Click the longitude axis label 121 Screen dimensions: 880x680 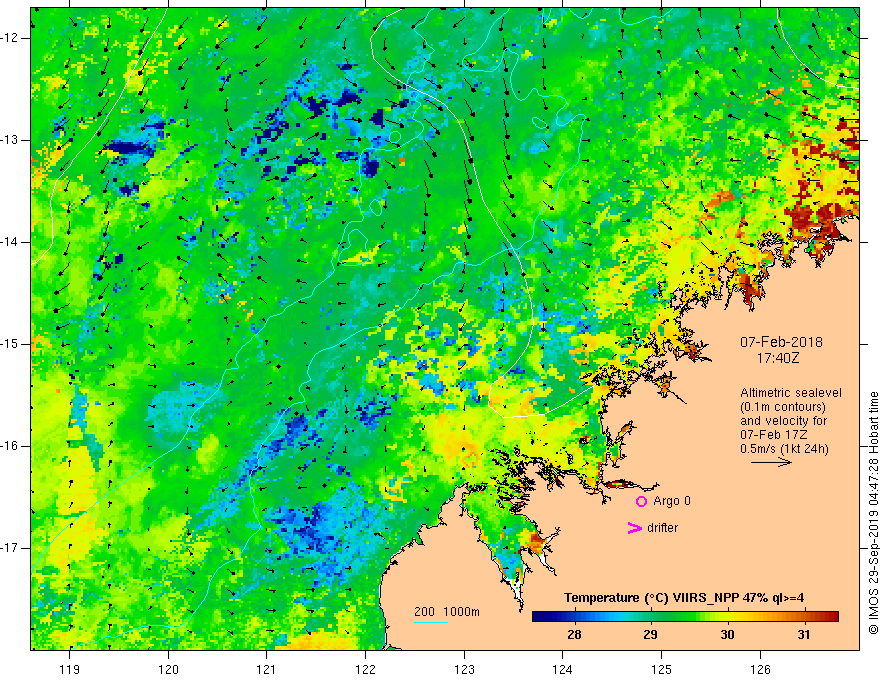(267, 669)
